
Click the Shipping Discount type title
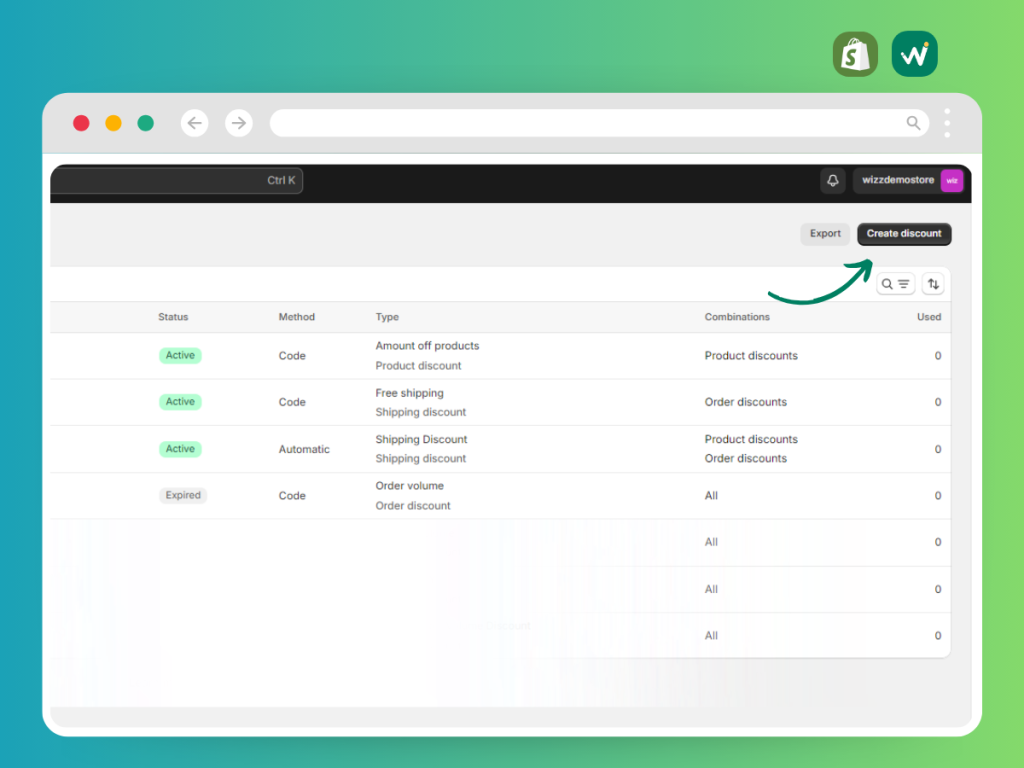tap(421, 439)
